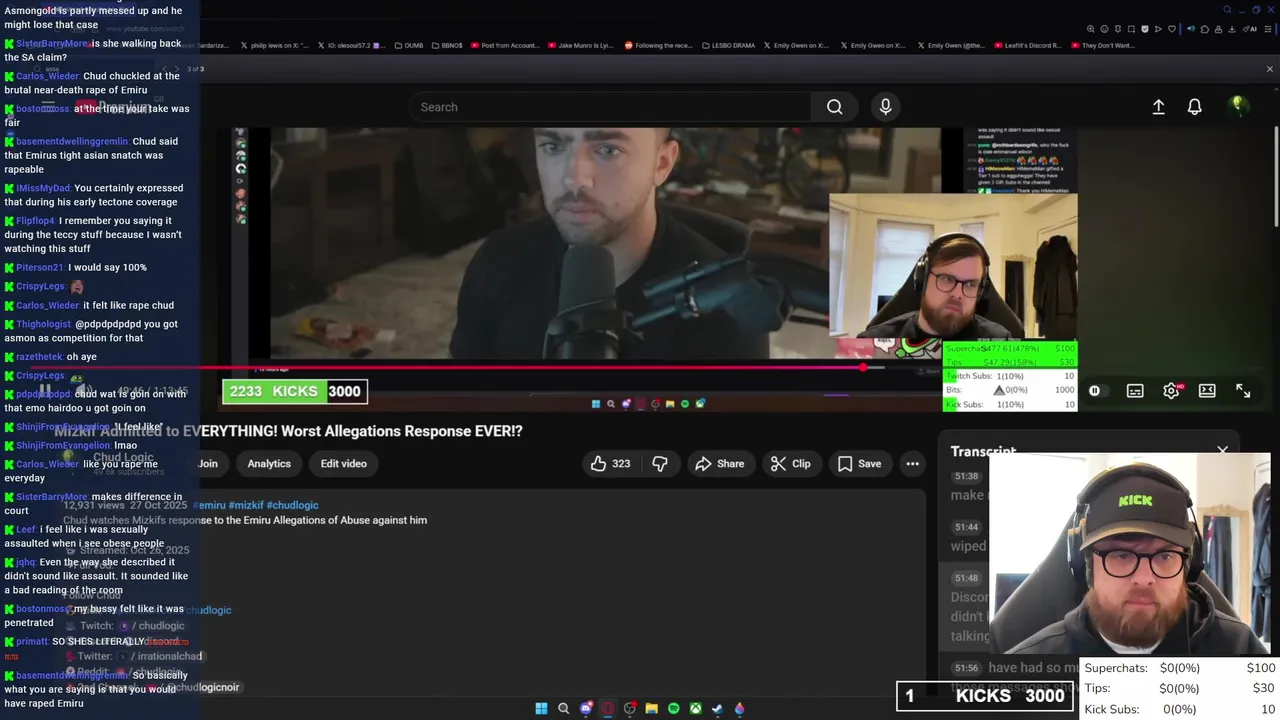Click chat username Thighologist
The width and height of the screenshot is (1280, 720).
pyautogui.click(x=43, y=324)
